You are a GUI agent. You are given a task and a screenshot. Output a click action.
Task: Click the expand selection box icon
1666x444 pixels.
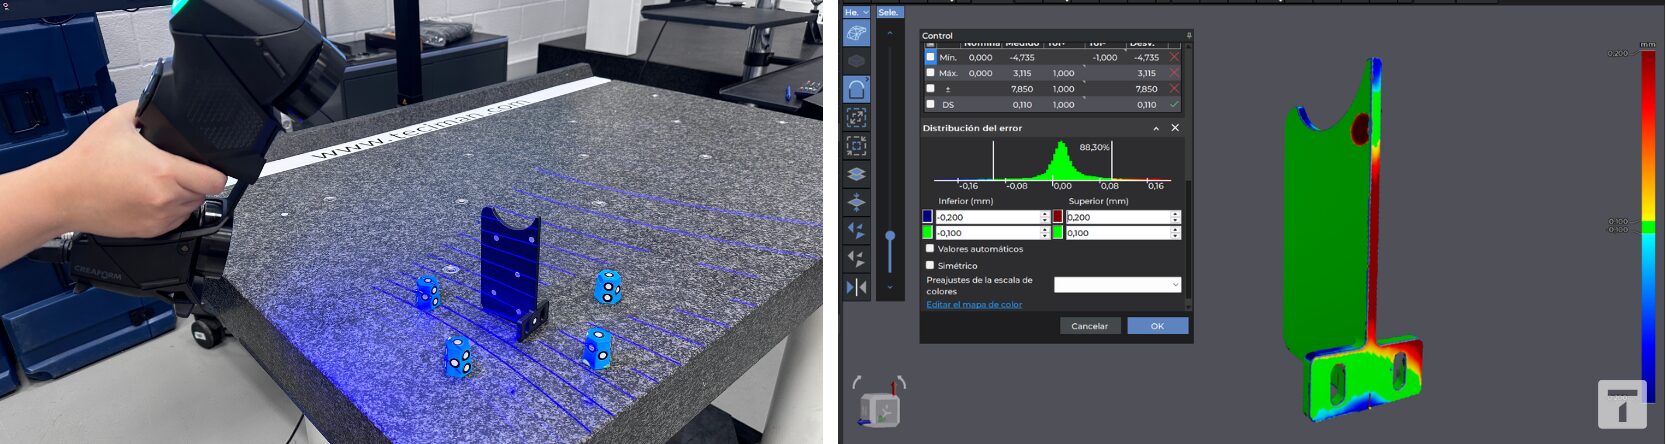[x=856, y=117]
